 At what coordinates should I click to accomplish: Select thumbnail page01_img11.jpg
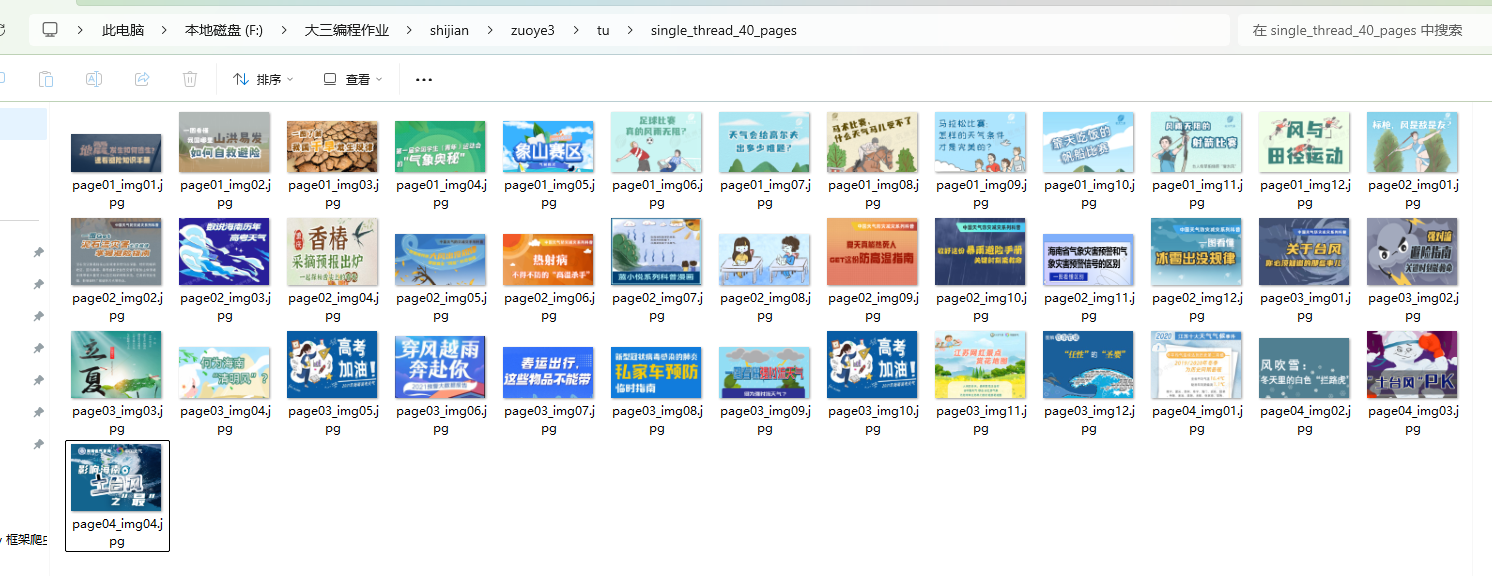[x=1196, y=142]
